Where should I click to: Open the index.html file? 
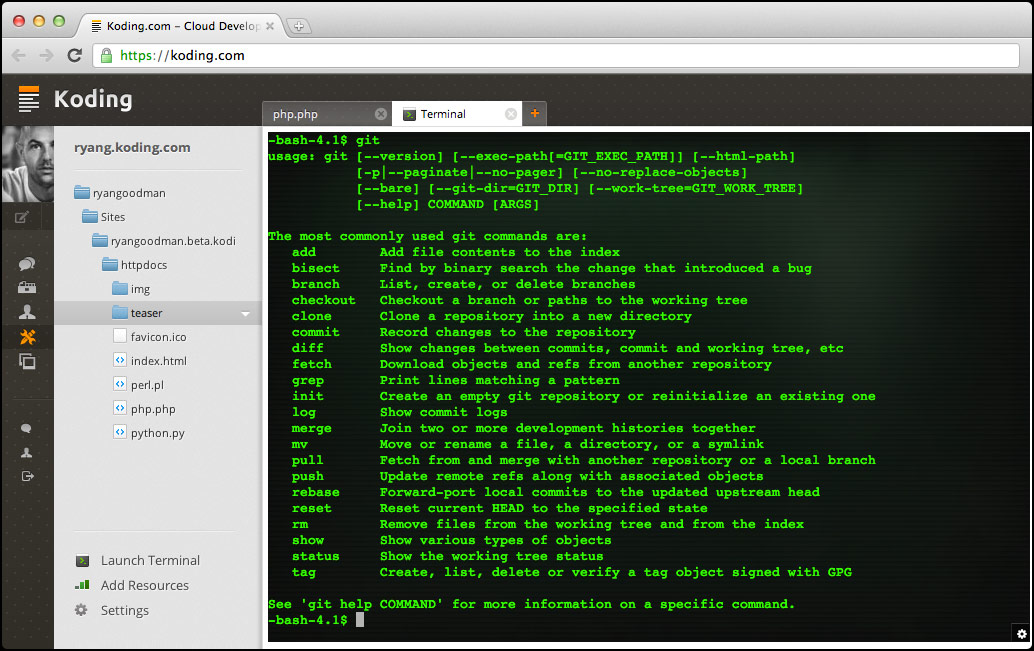pyautogui.click(x=150, y=361)
